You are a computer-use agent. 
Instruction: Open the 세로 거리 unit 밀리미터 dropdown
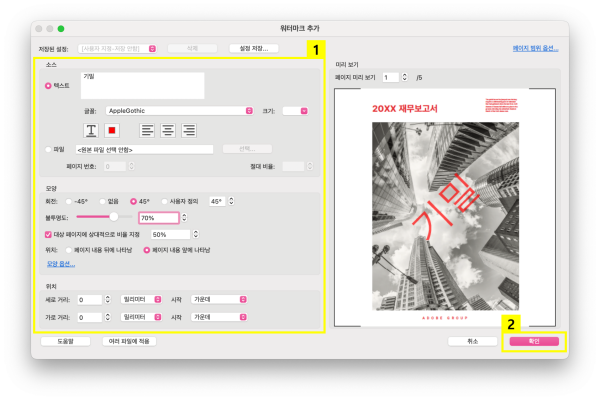[x=141, y=299]
